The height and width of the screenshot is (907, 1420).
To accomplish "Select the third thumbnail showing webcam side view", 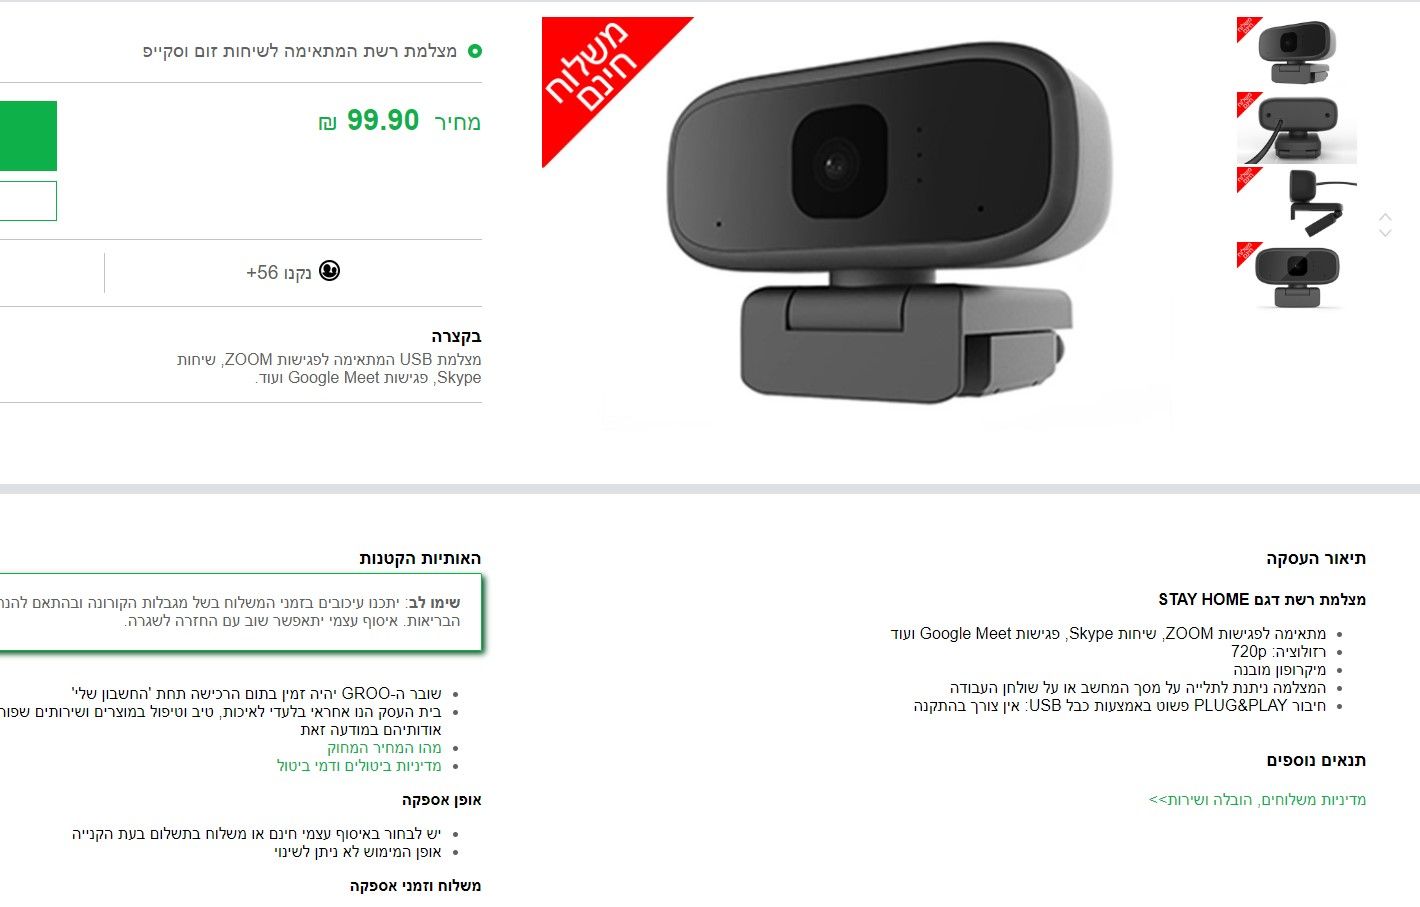I will pos(1296,203).
